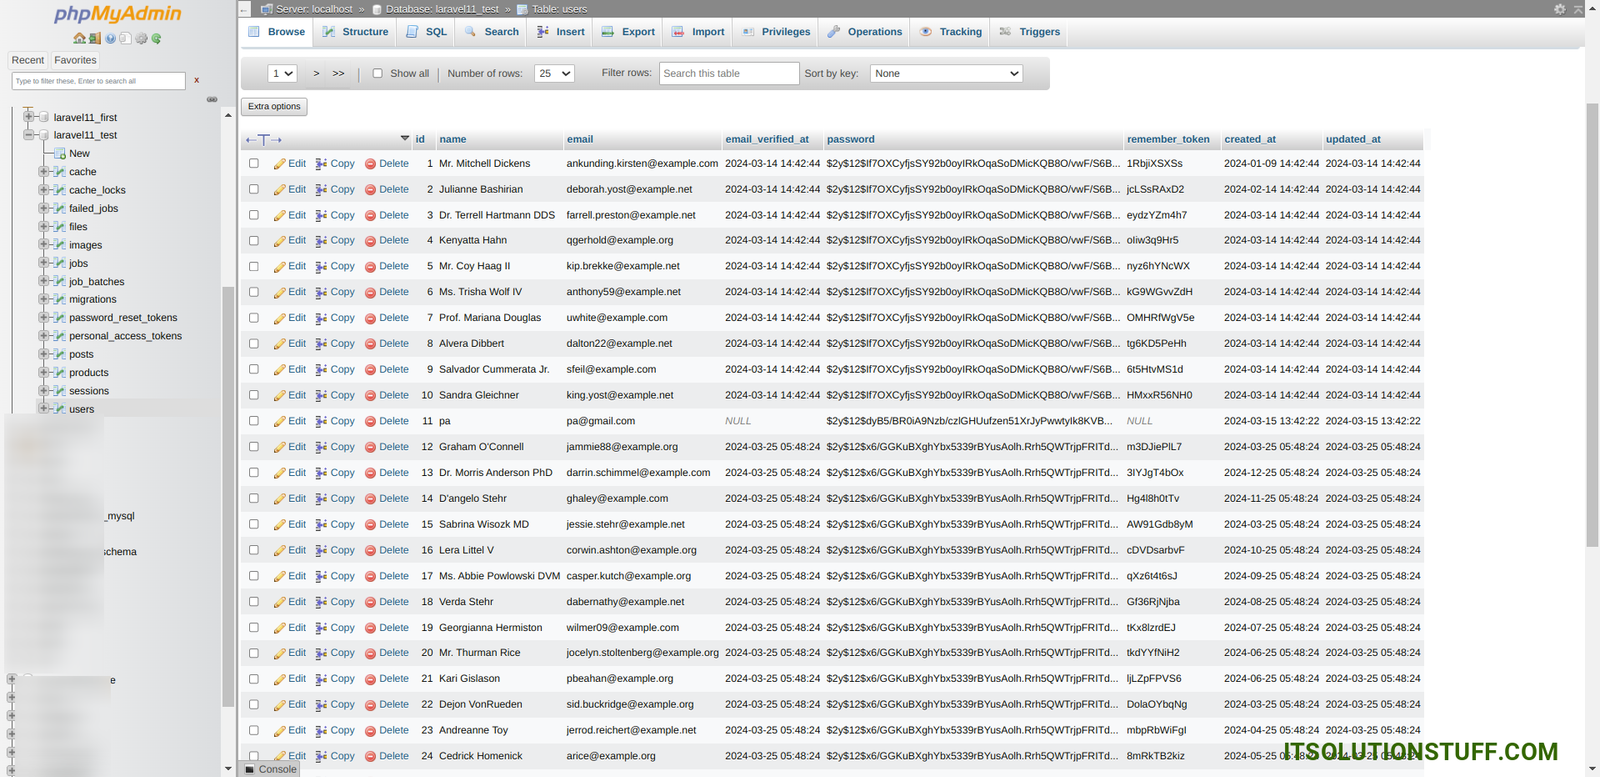
Task: Click the red Delete icon for Julianne Bashirian
Action: [370, 190]
